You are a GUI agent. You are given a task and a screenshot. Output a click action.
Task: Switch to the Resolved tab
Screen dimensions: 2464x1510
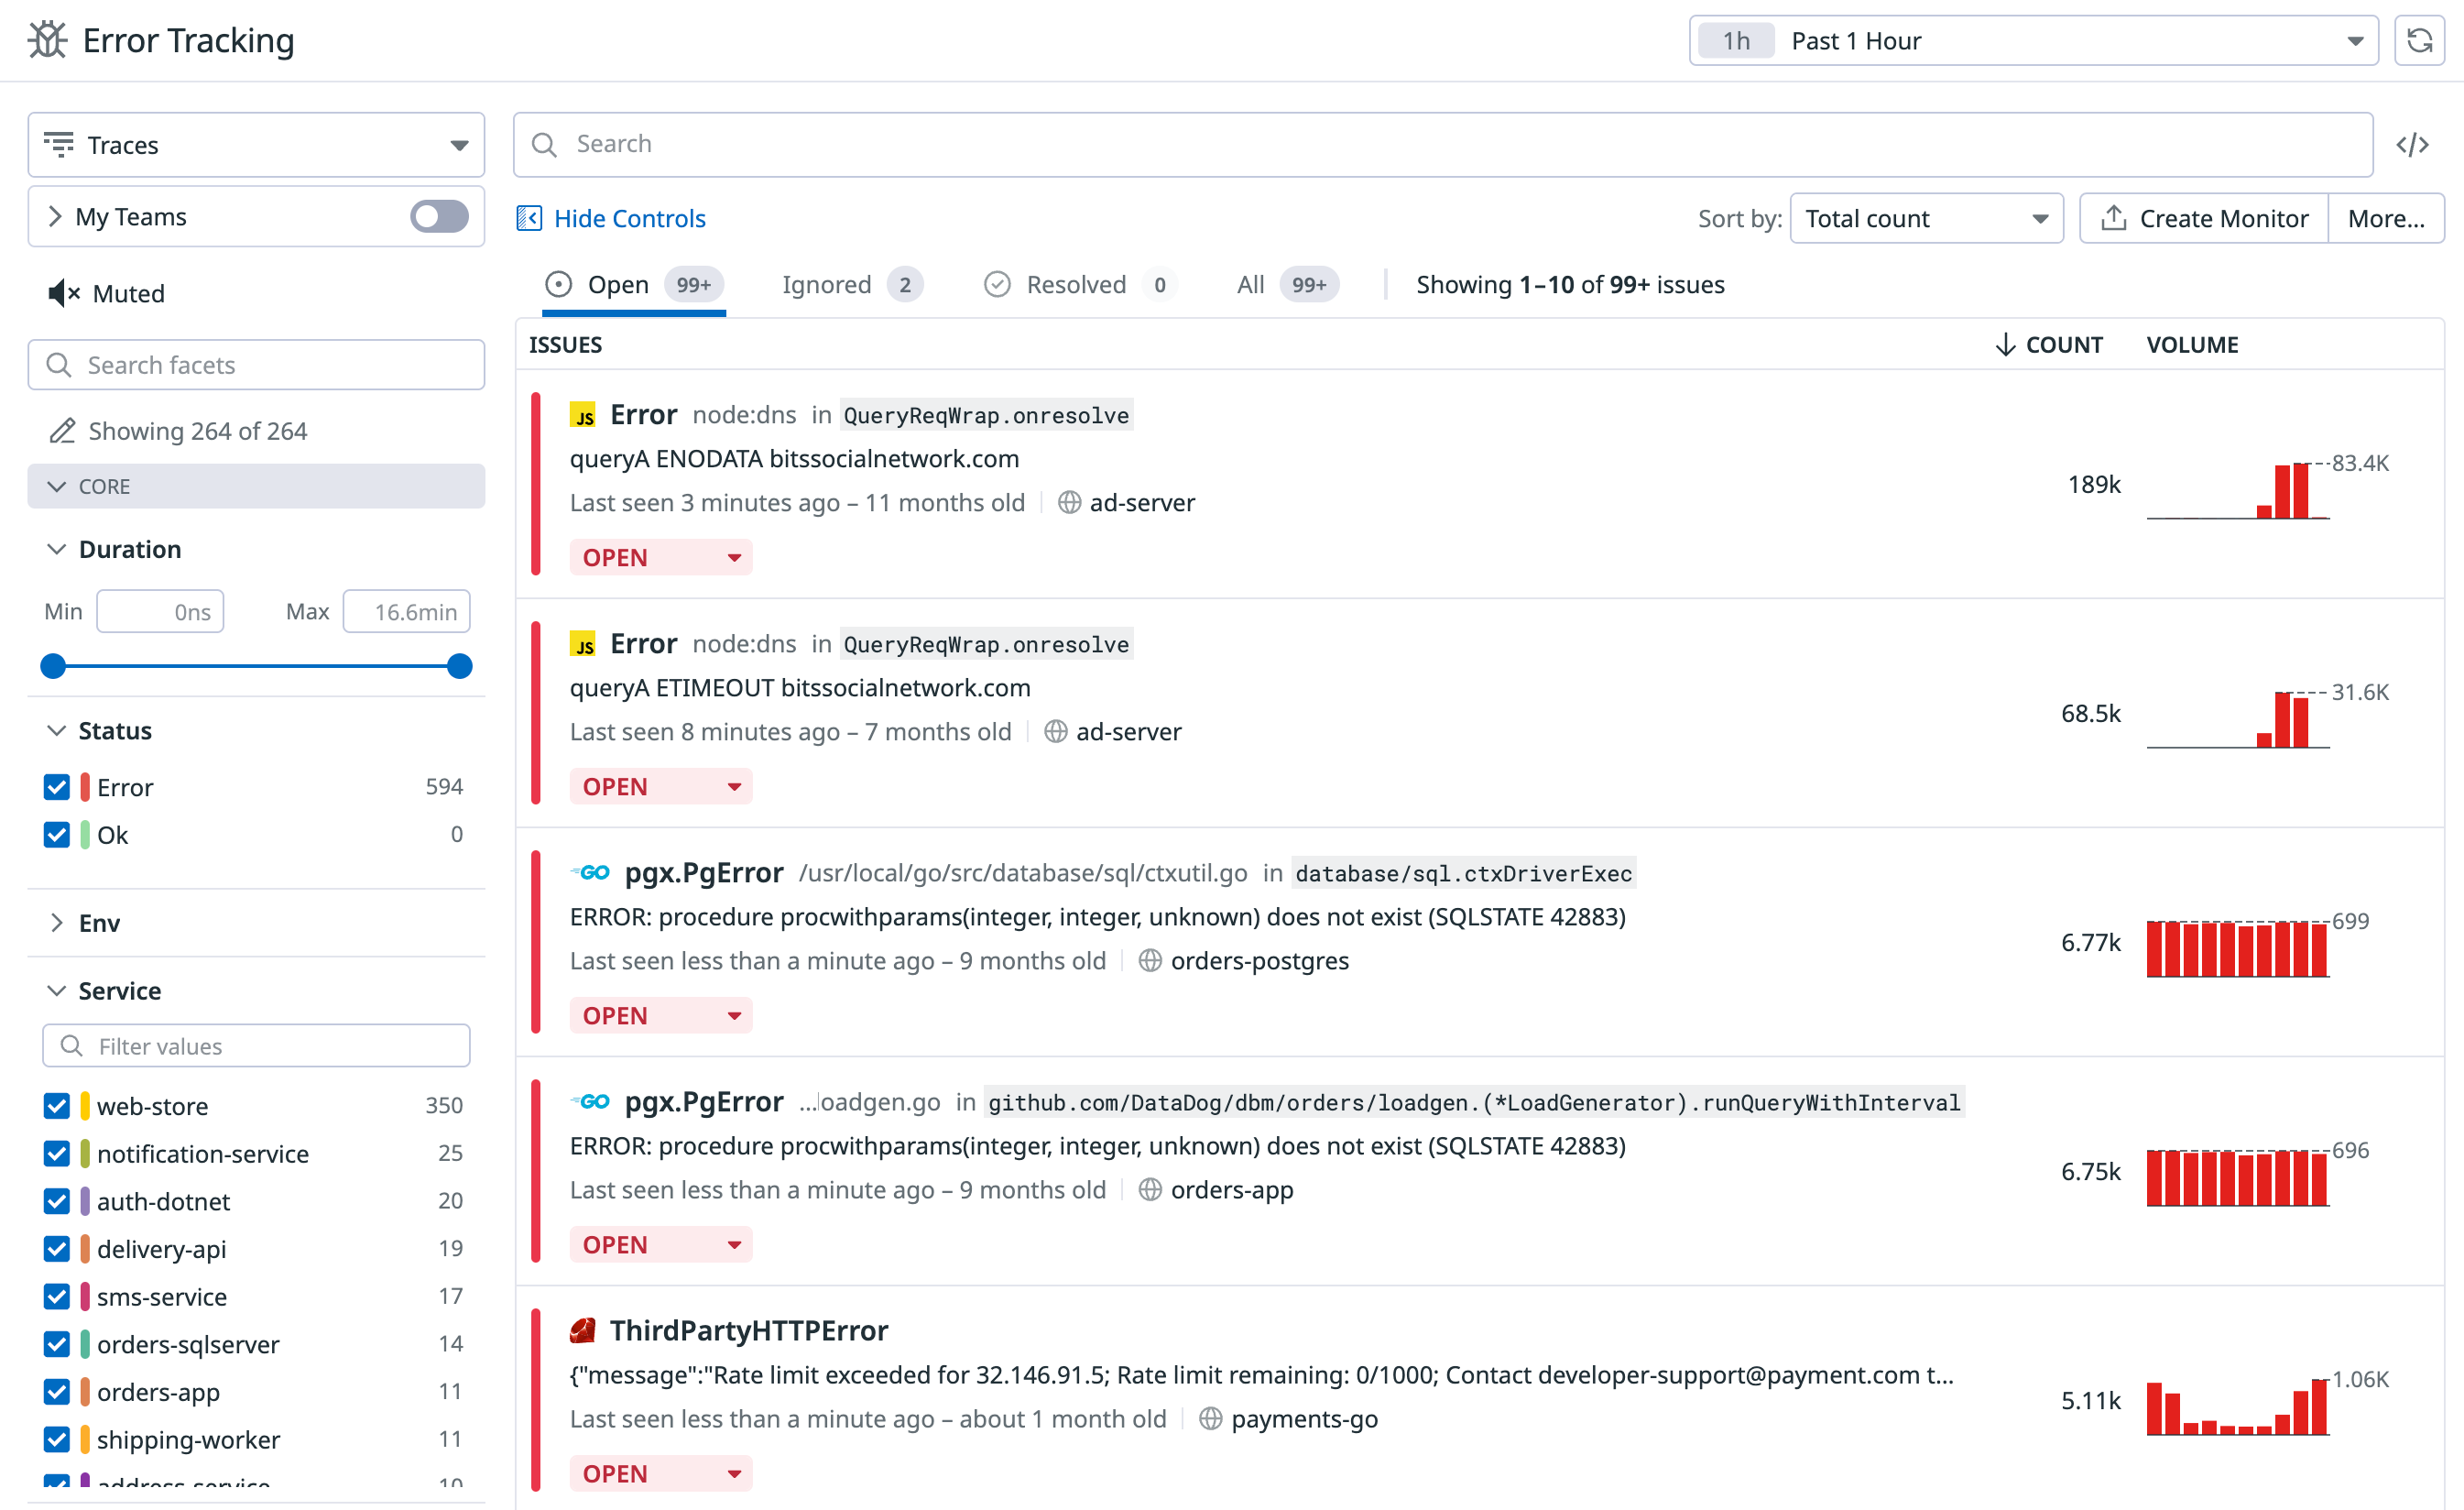pyautogui.click(x=1078, y=285)
